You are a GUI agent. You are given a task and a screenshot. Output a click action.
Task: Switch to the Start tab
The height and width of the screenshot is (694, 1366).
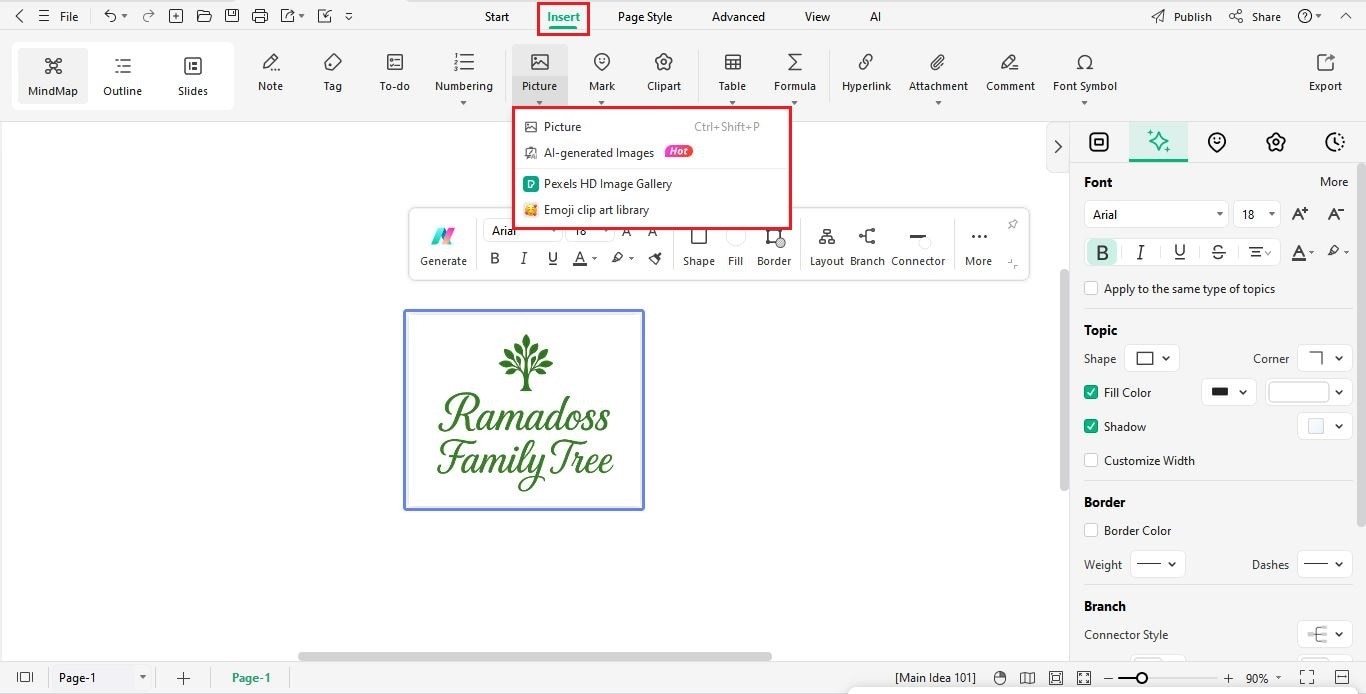tap(497, 17)
